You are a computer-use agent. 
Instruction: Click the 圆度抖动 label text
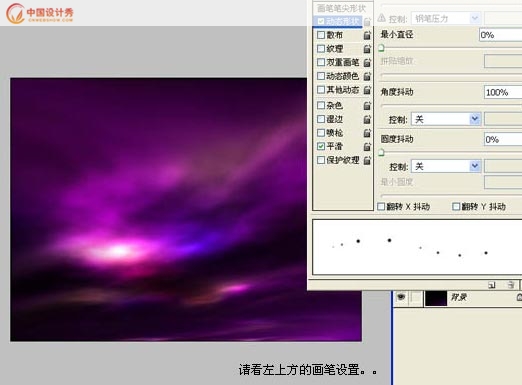pyautogui.click(x=397, y=139)
